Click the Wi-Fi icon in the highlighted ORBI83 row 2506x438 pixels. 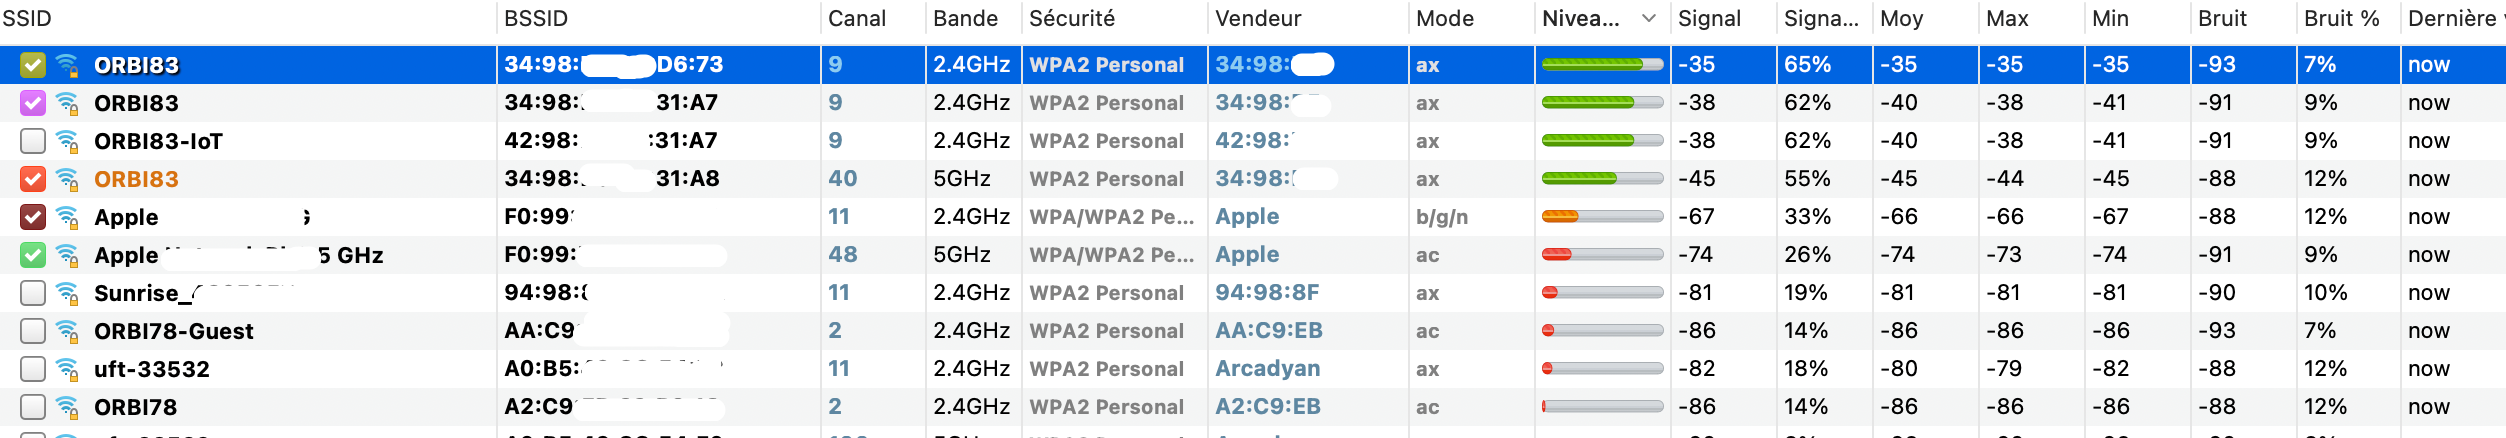(67, 66)
